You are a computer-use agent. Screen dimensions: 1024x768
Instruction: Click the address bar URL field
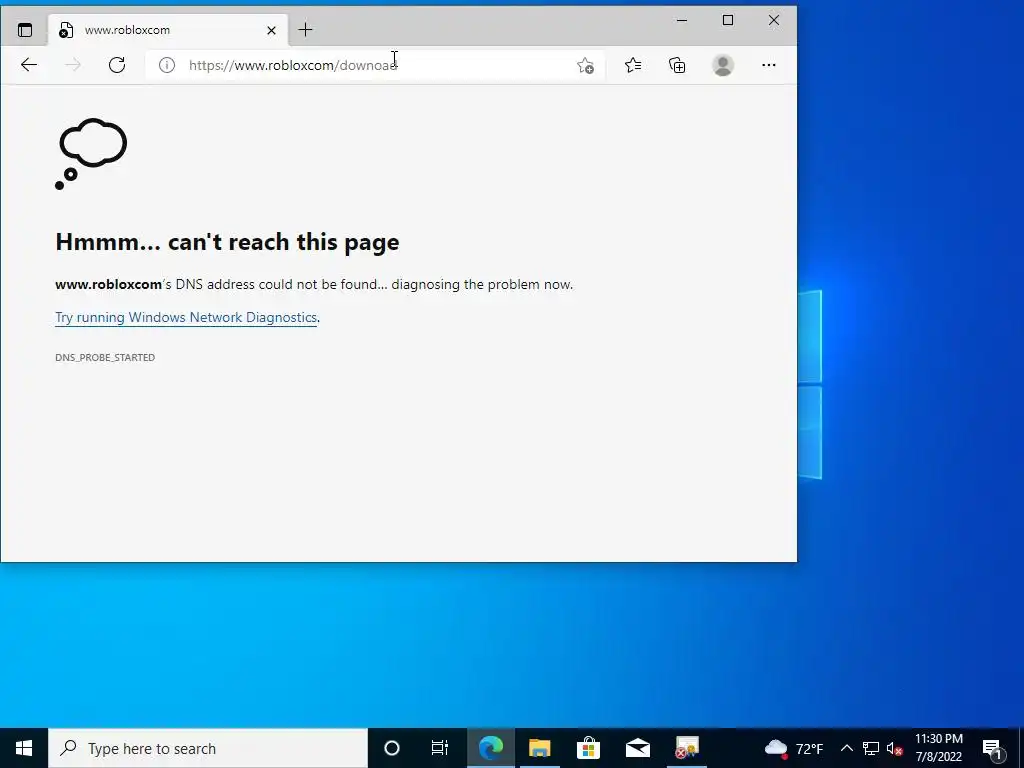pos(376,65)
